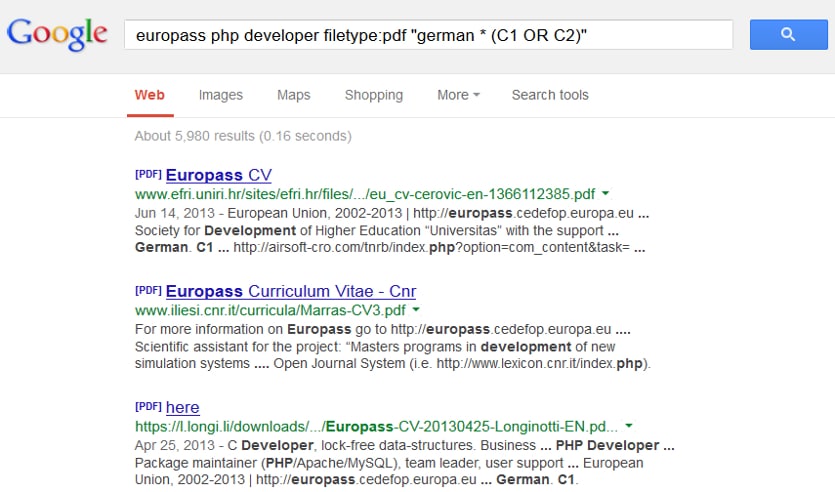Viewport: 835px width, 492px height.
Task: Click the [PDF] tag beside Europass CV
Action: click(x=148, y=174)
